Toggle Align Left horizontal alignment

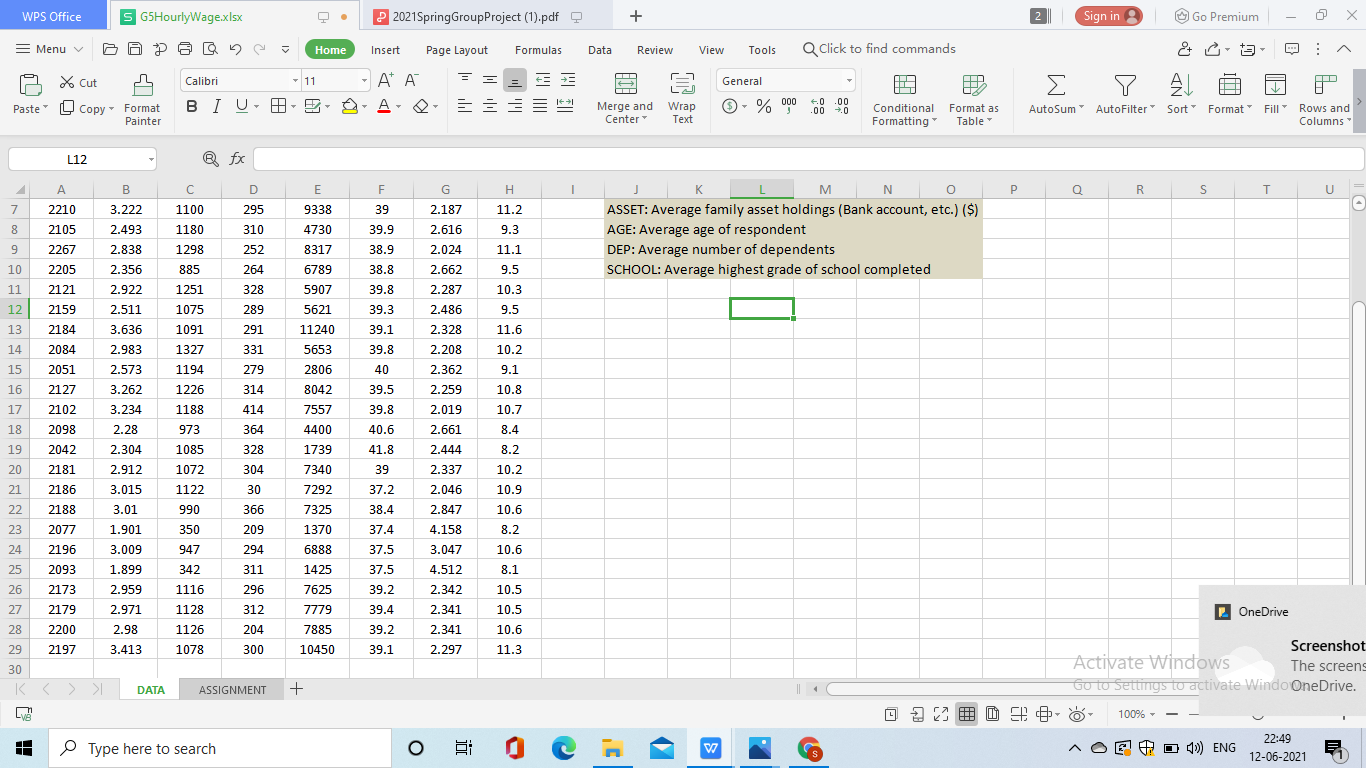465,106
